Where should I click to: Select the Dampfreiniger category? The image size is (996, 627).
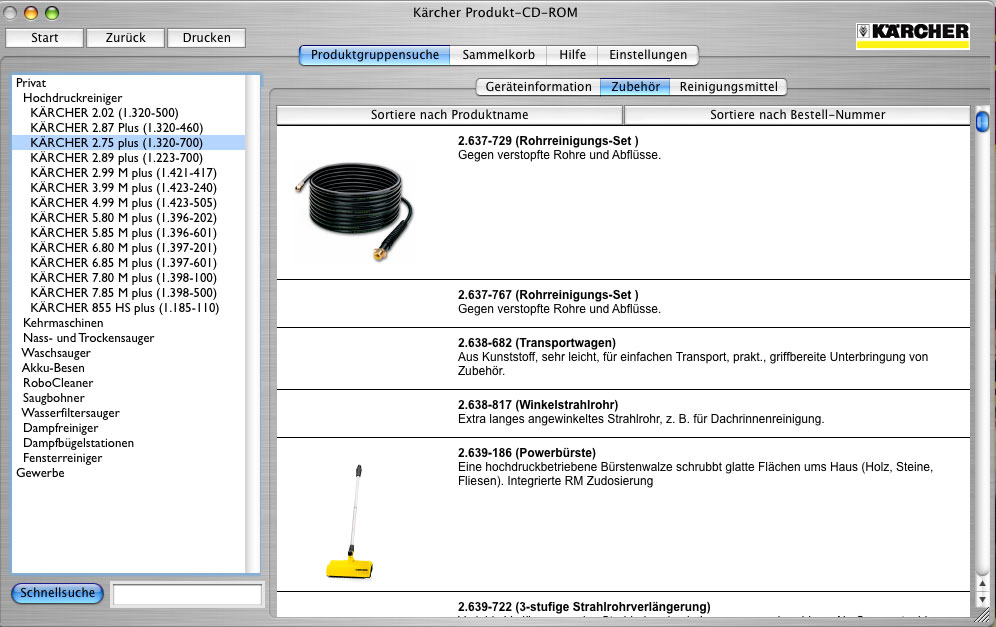click(x=60, y=428)
